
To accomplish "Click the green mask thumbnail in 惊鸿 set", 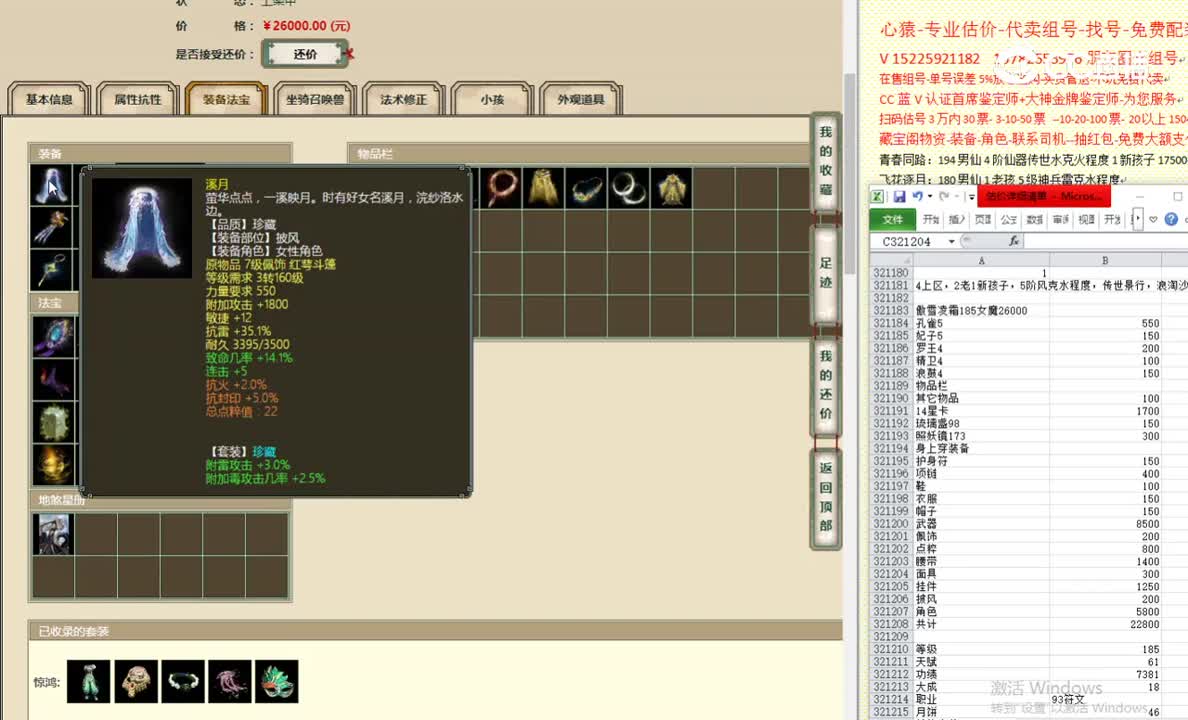I will point(277,680).
